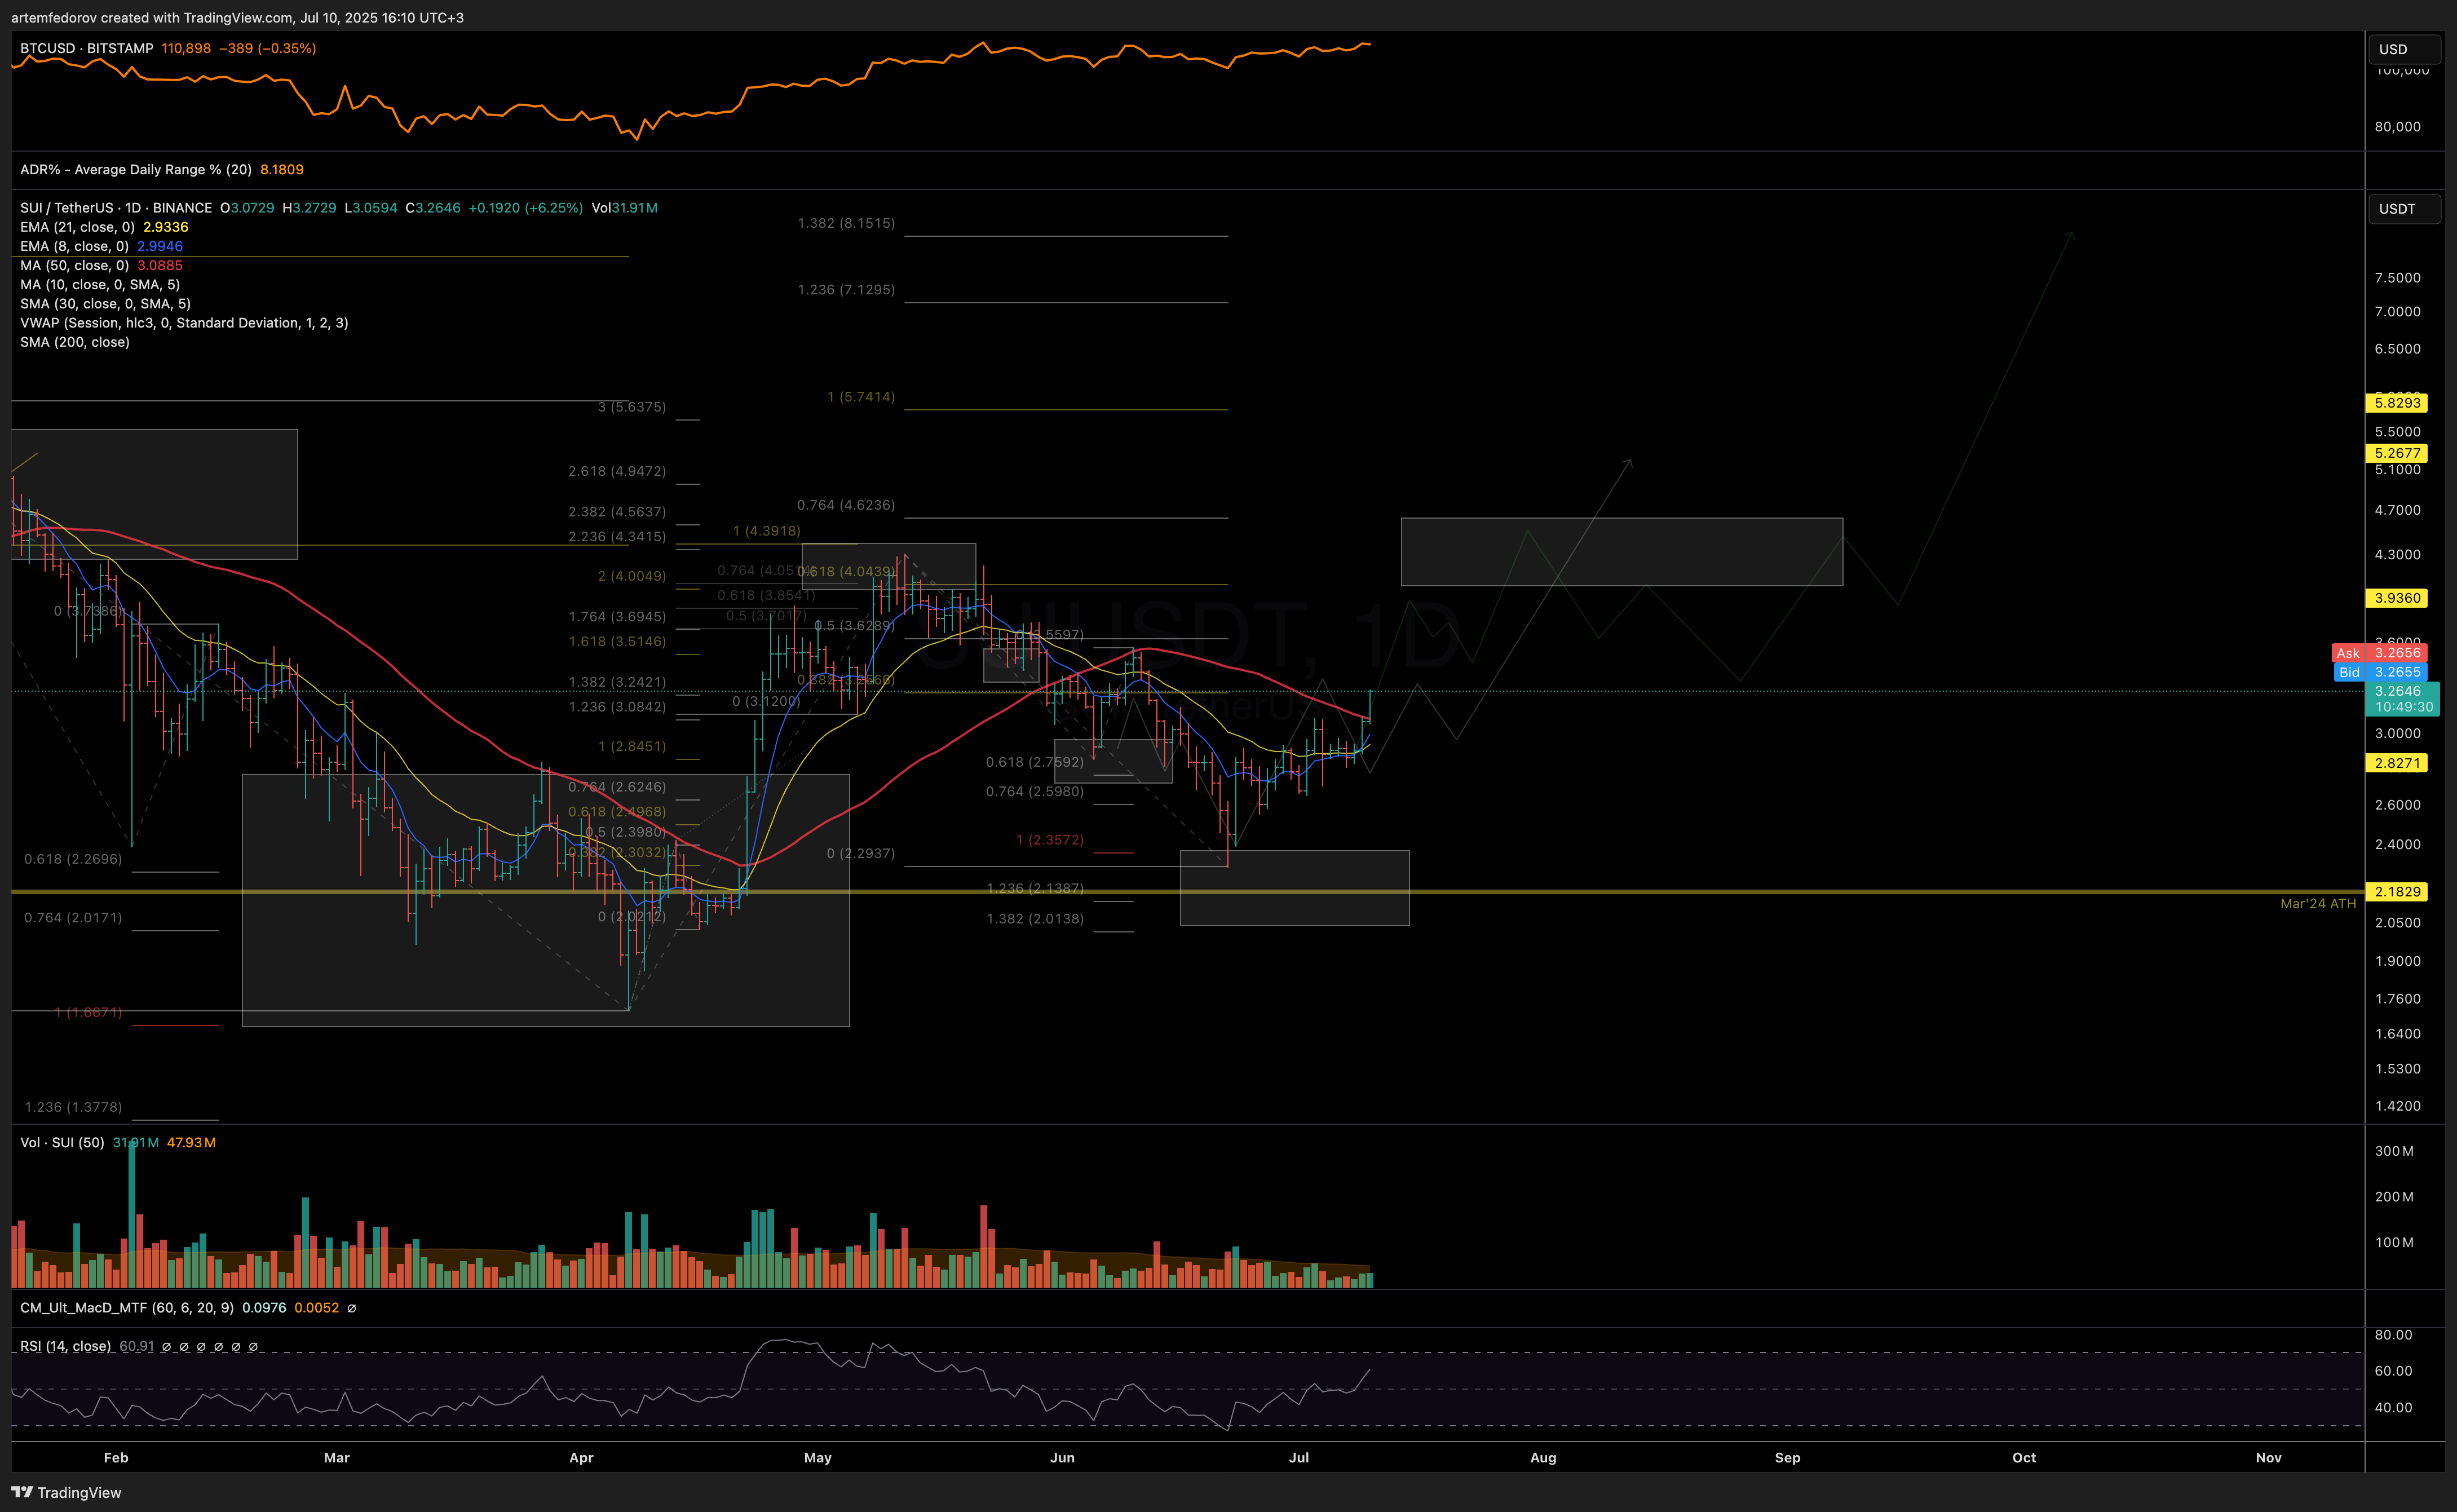
Task: Select the Vol · SUI (50) volume legend
Action: tap(62, 1142)
